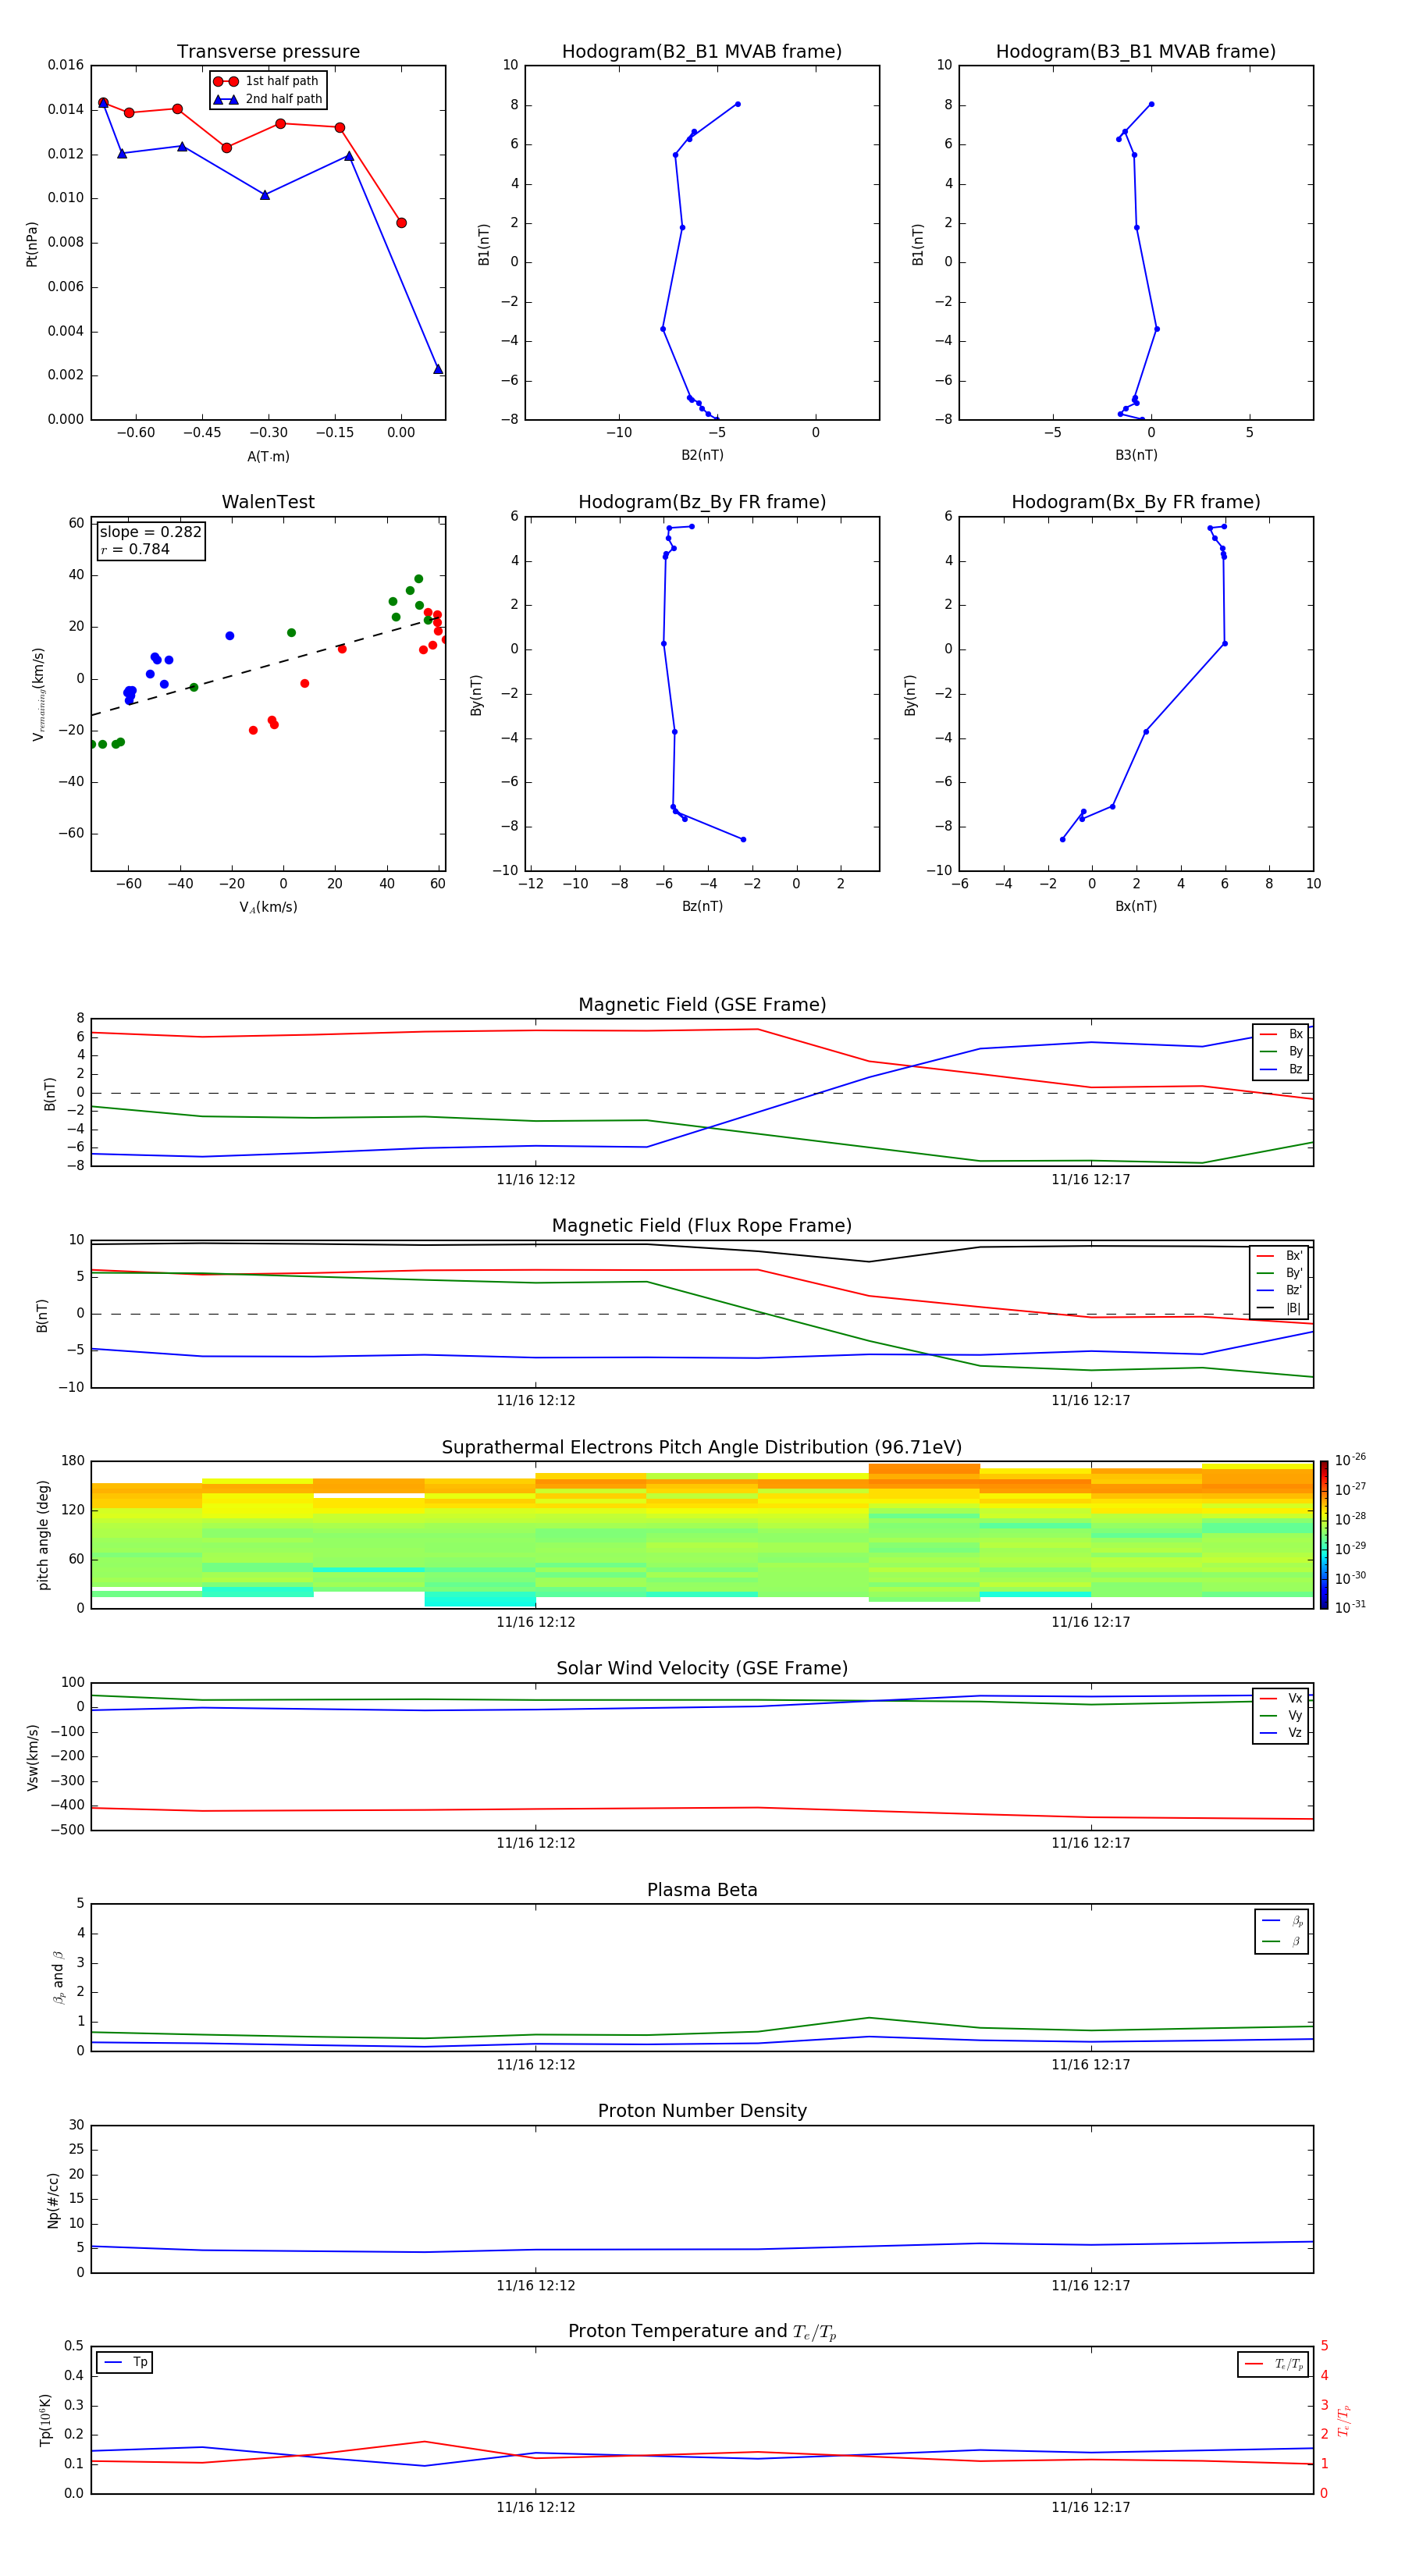Select the colorbar tick label 10^-31
The height and width of the screenshot is (2576, 1405).
click(x=1351, y=1607)
